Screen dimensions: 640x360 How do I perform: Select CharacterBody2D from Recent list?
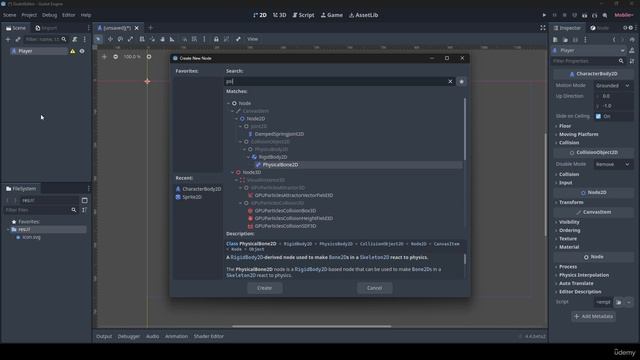198,189
